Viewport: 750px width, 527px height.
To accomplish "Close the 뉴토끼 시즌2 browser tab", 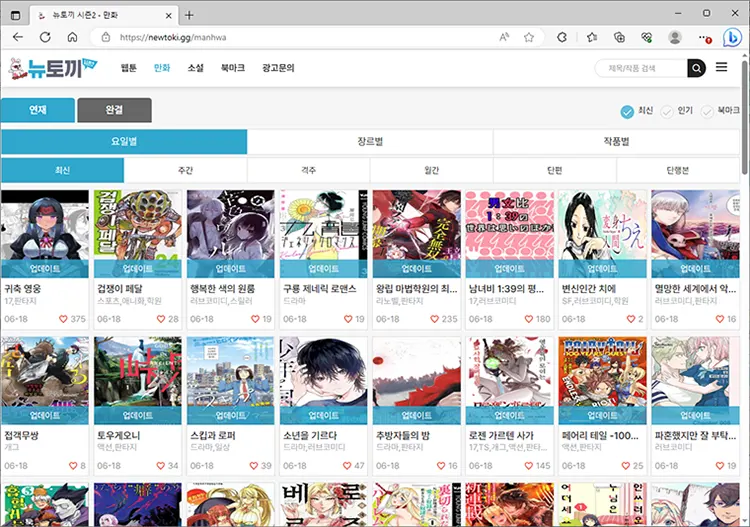I will 169,15.
